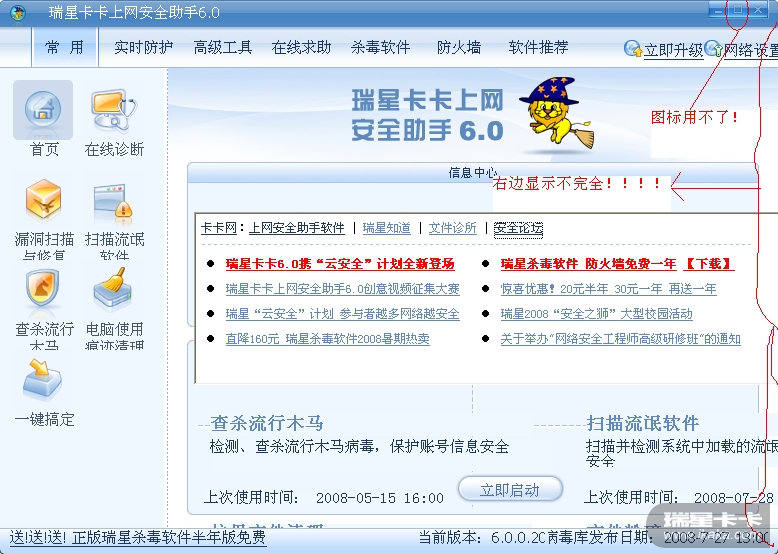This screenshot has width=778, height=554.
Task: Open link 惊喜优惠! 20元半年 30元一年
Action: tap(608, 289)
